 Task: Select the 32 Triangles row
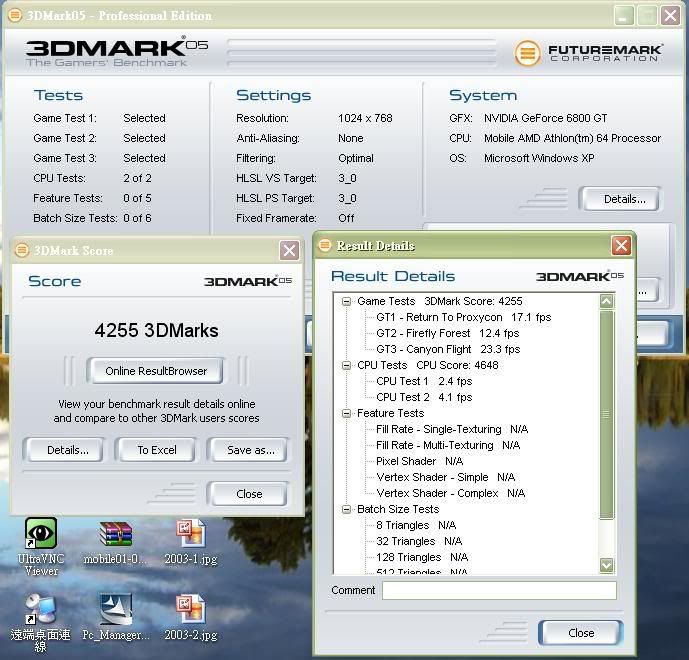[419, 541]
